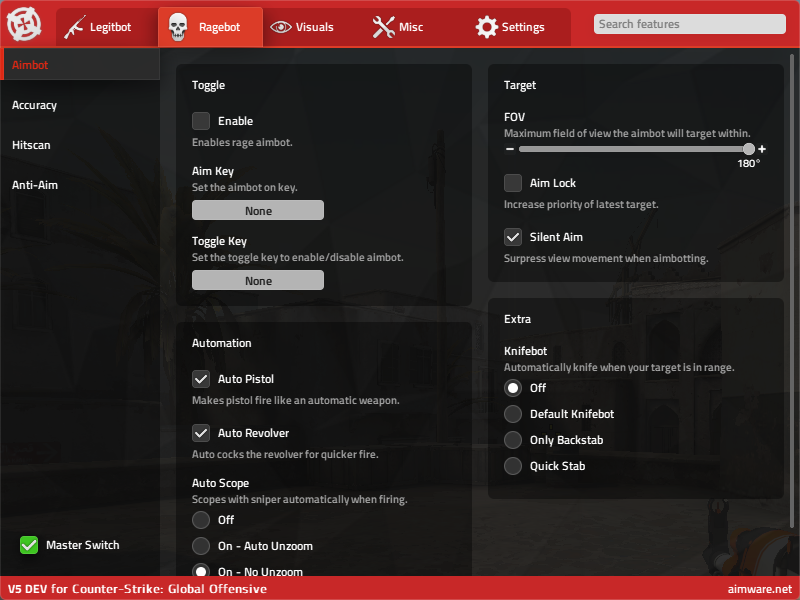Click the skull icon on the Ragebot tab

point(178,27)
